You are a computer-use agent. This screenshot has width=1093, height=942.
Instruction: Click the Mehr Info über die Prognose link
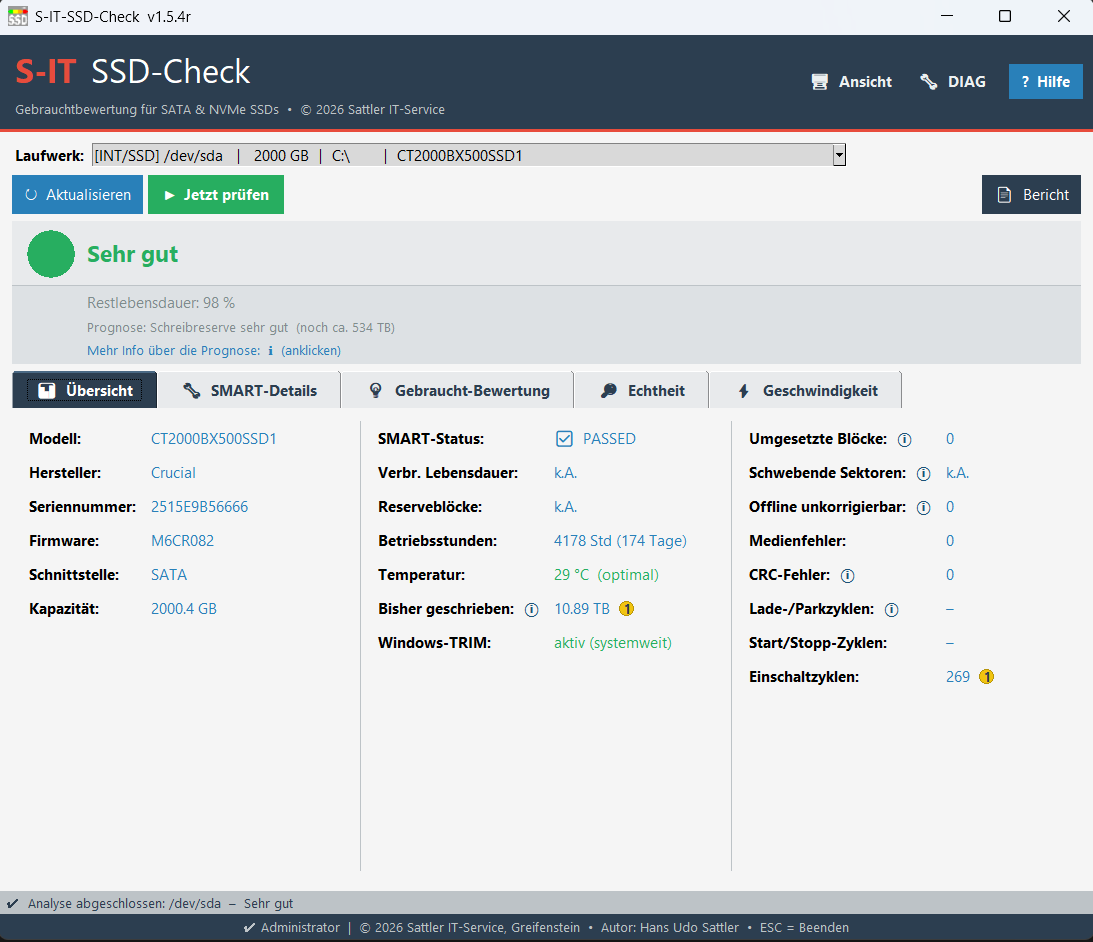point(174,351)
